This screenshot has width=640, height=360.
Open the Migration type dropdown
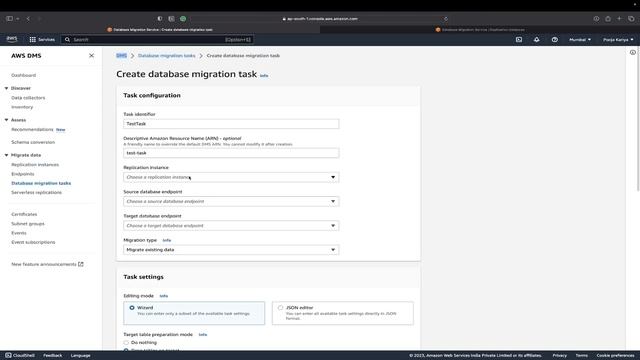pos(231,249)
